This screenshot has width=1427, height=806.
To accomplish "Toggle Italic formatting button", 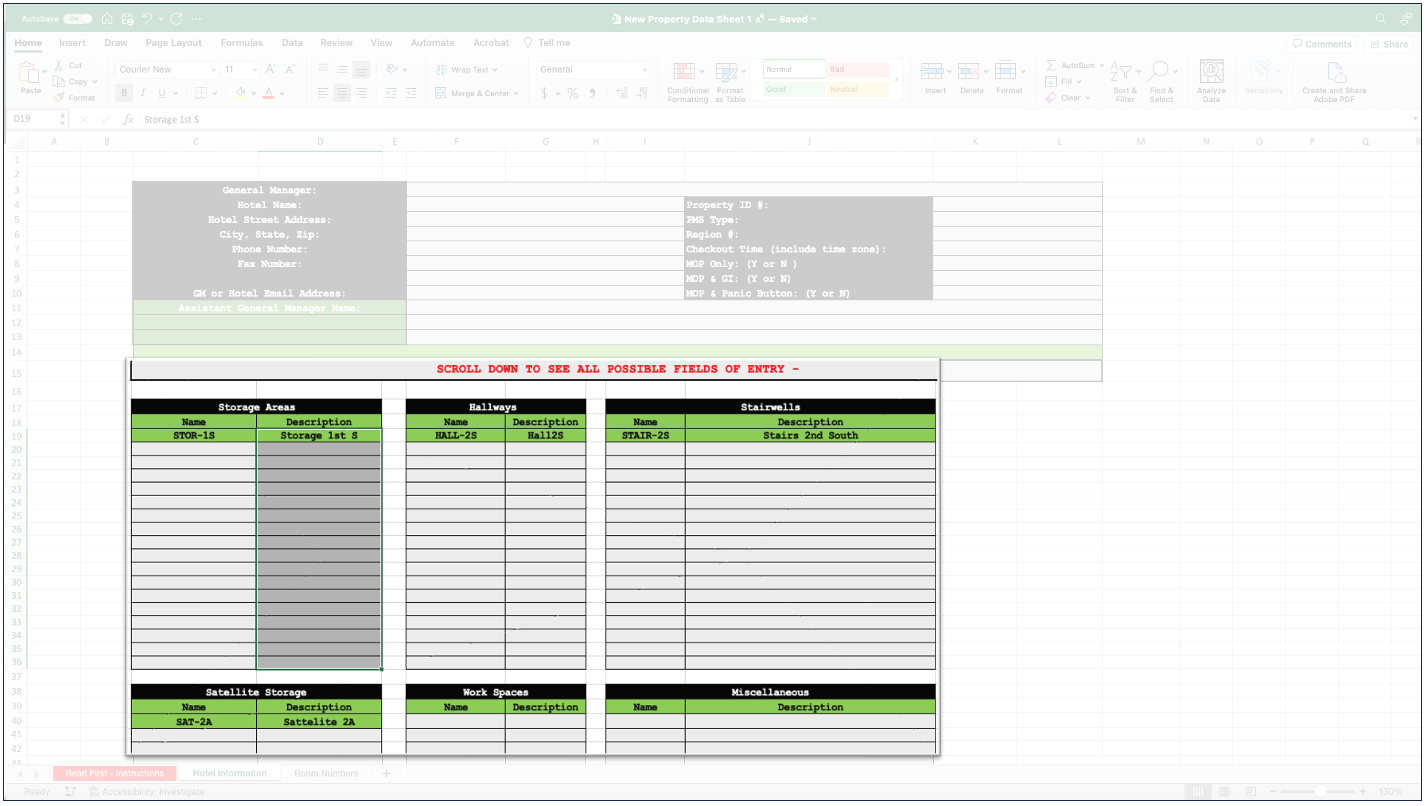I will pos(143,93).
